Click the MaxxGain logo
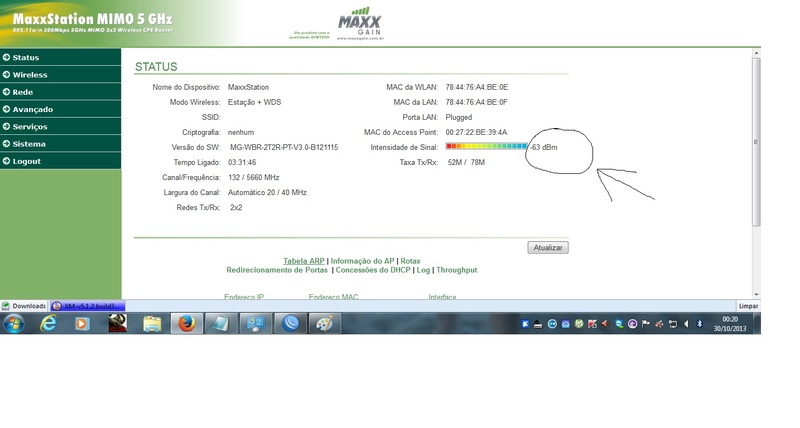800x428 pixels. (360, 23)
